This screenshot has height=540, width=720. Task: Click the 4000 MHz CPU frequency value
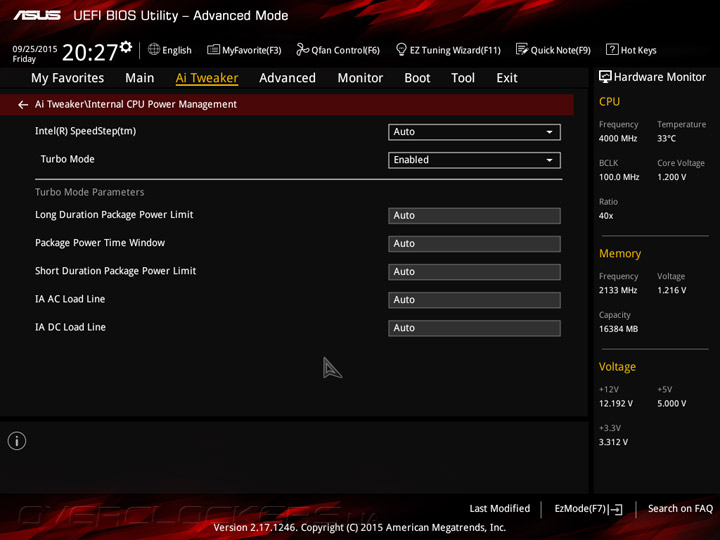click(x=618, y=139)
